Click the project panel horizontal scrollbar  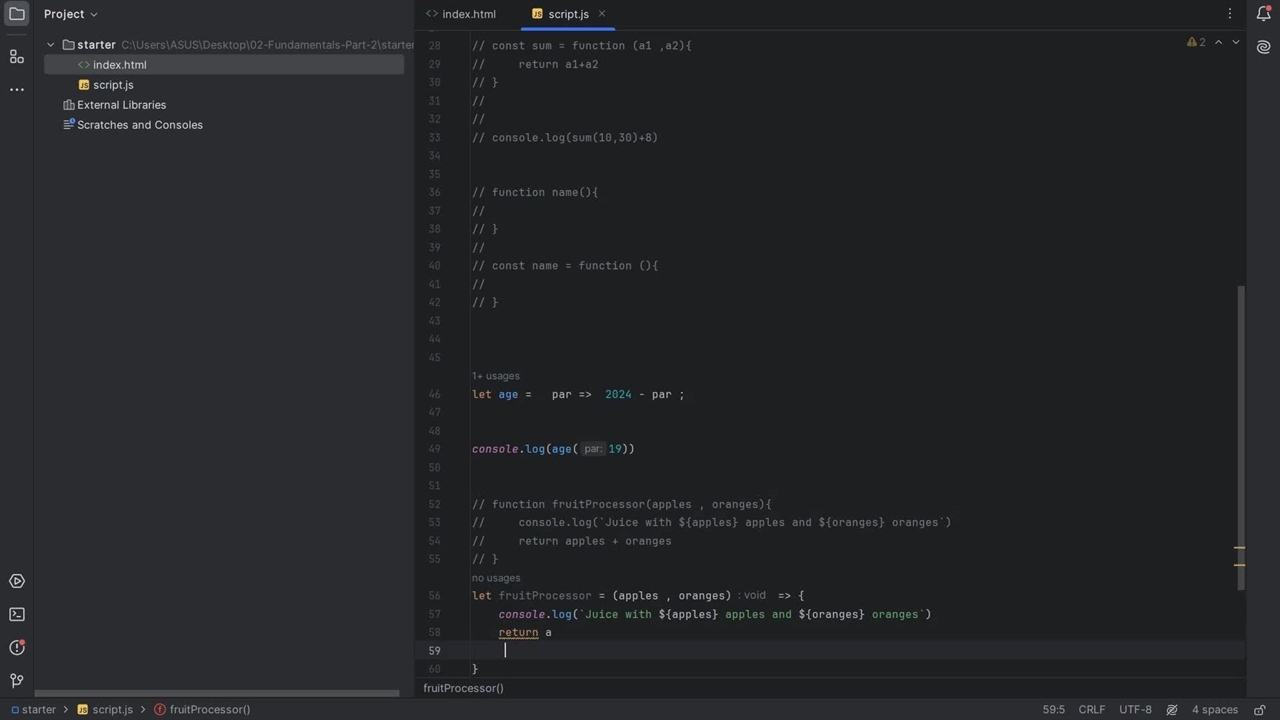point(217,693)
